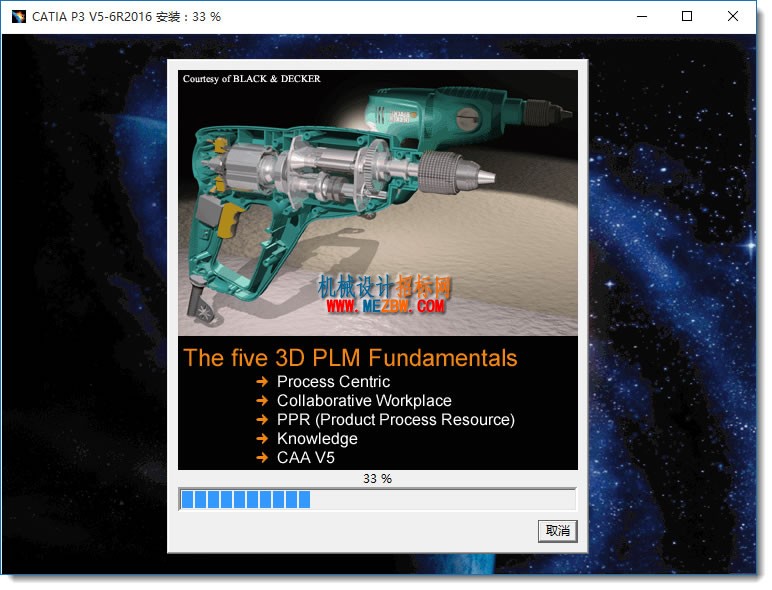Click 'The five 3D PLM Fundamentals' heading
Image resolution: width=772 pixels, height=590 pixels.
[350, 358]
